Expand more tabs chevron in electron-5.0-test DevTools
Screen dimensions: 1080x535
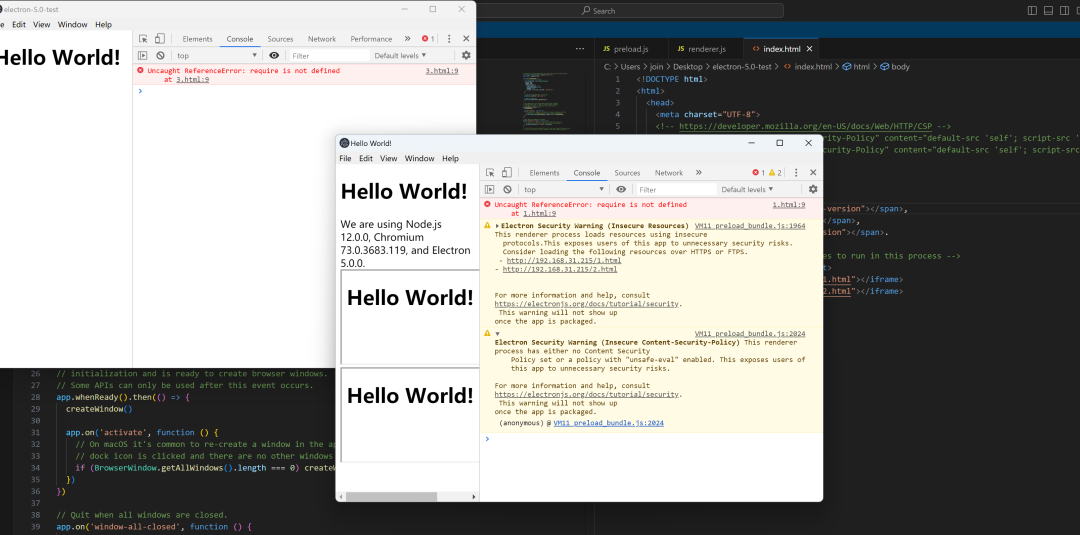coord(407,39)
